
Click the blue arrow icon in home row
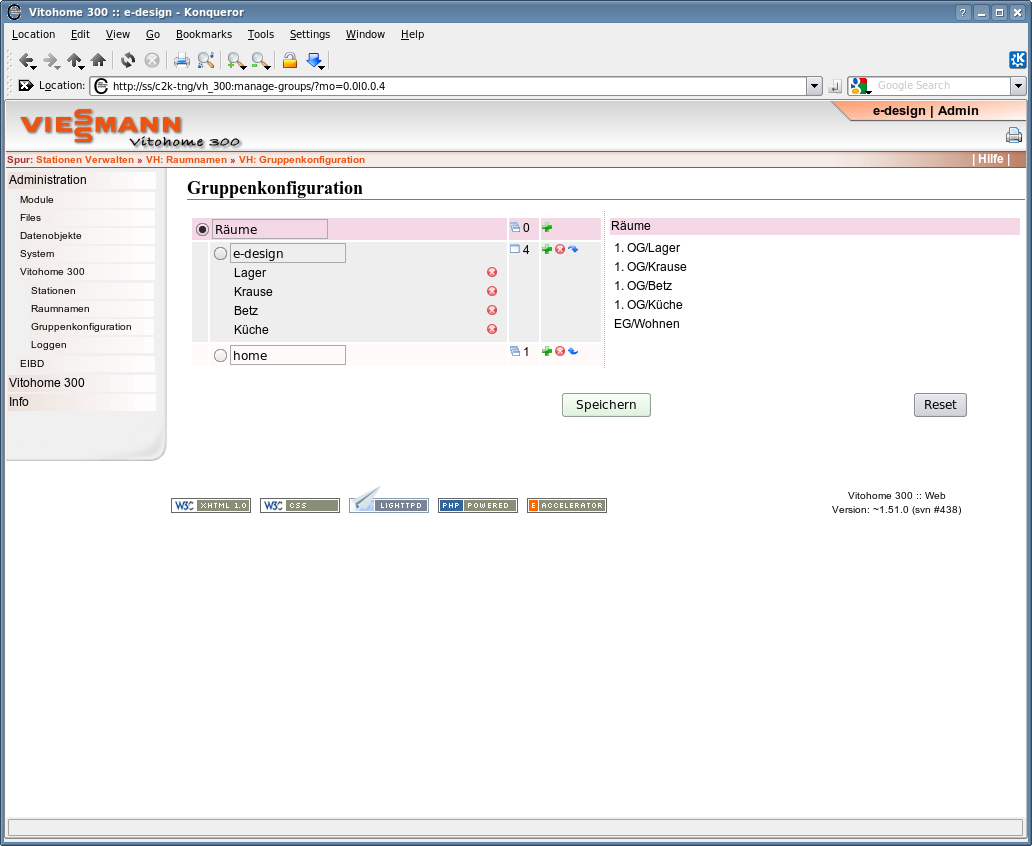(573, 351)
